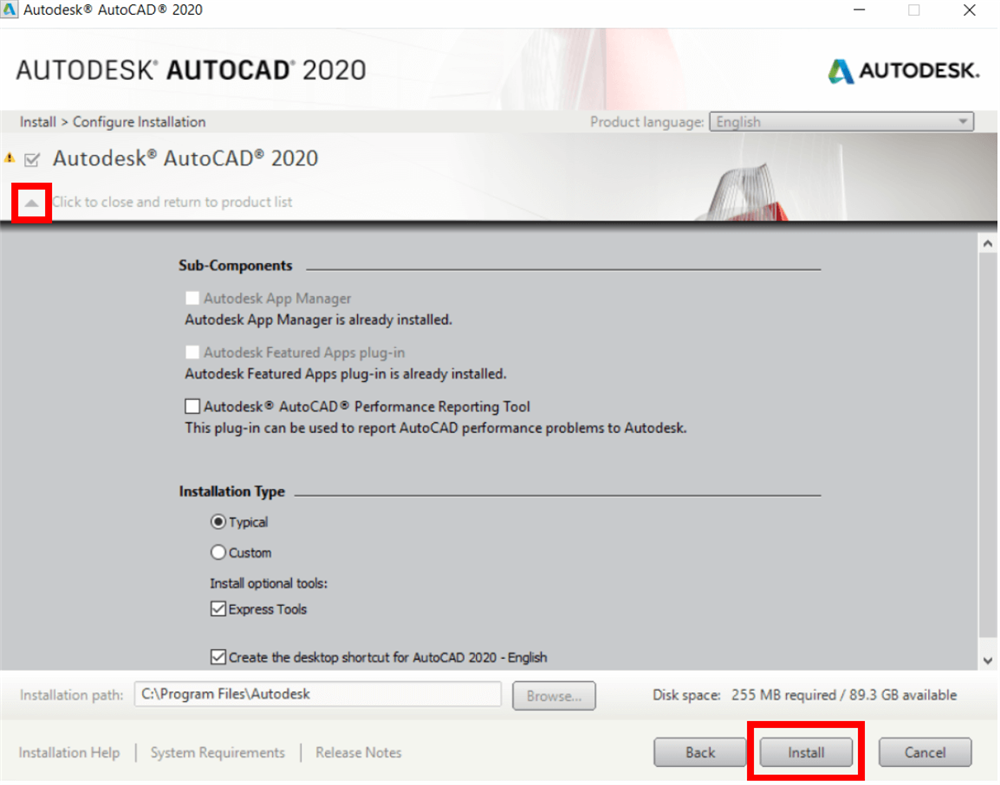
Task: Click the Installation path text field
Action: coord(318,694)
